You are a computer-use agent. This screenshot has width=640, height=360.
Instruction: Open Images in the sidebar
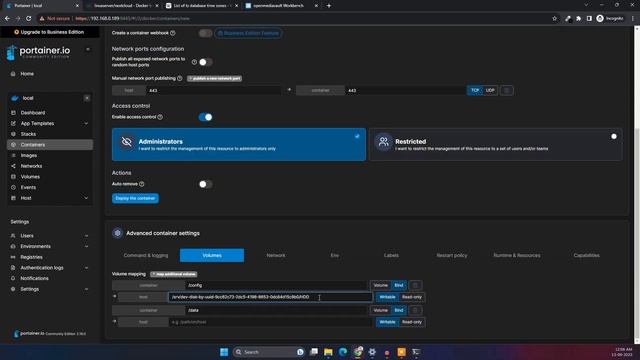click(x=29, y=156)
